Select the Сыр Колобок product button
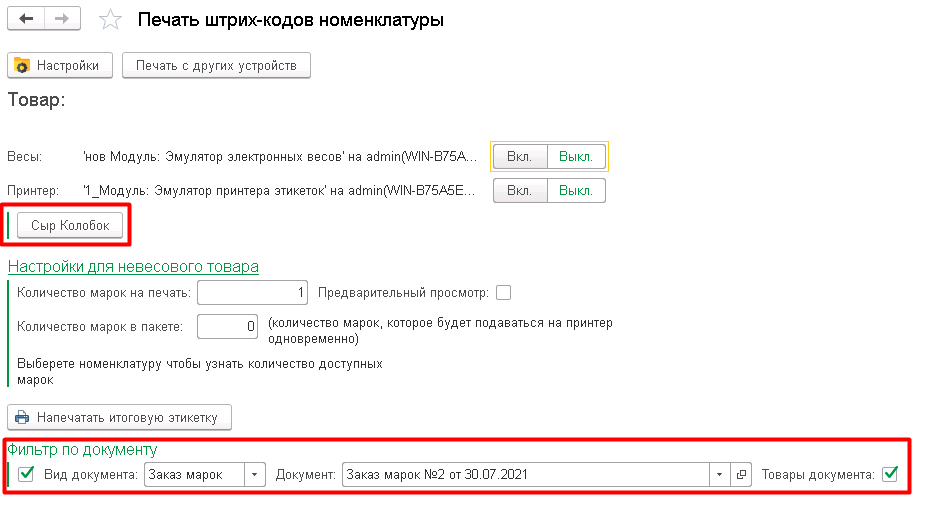 click(70, 225)
